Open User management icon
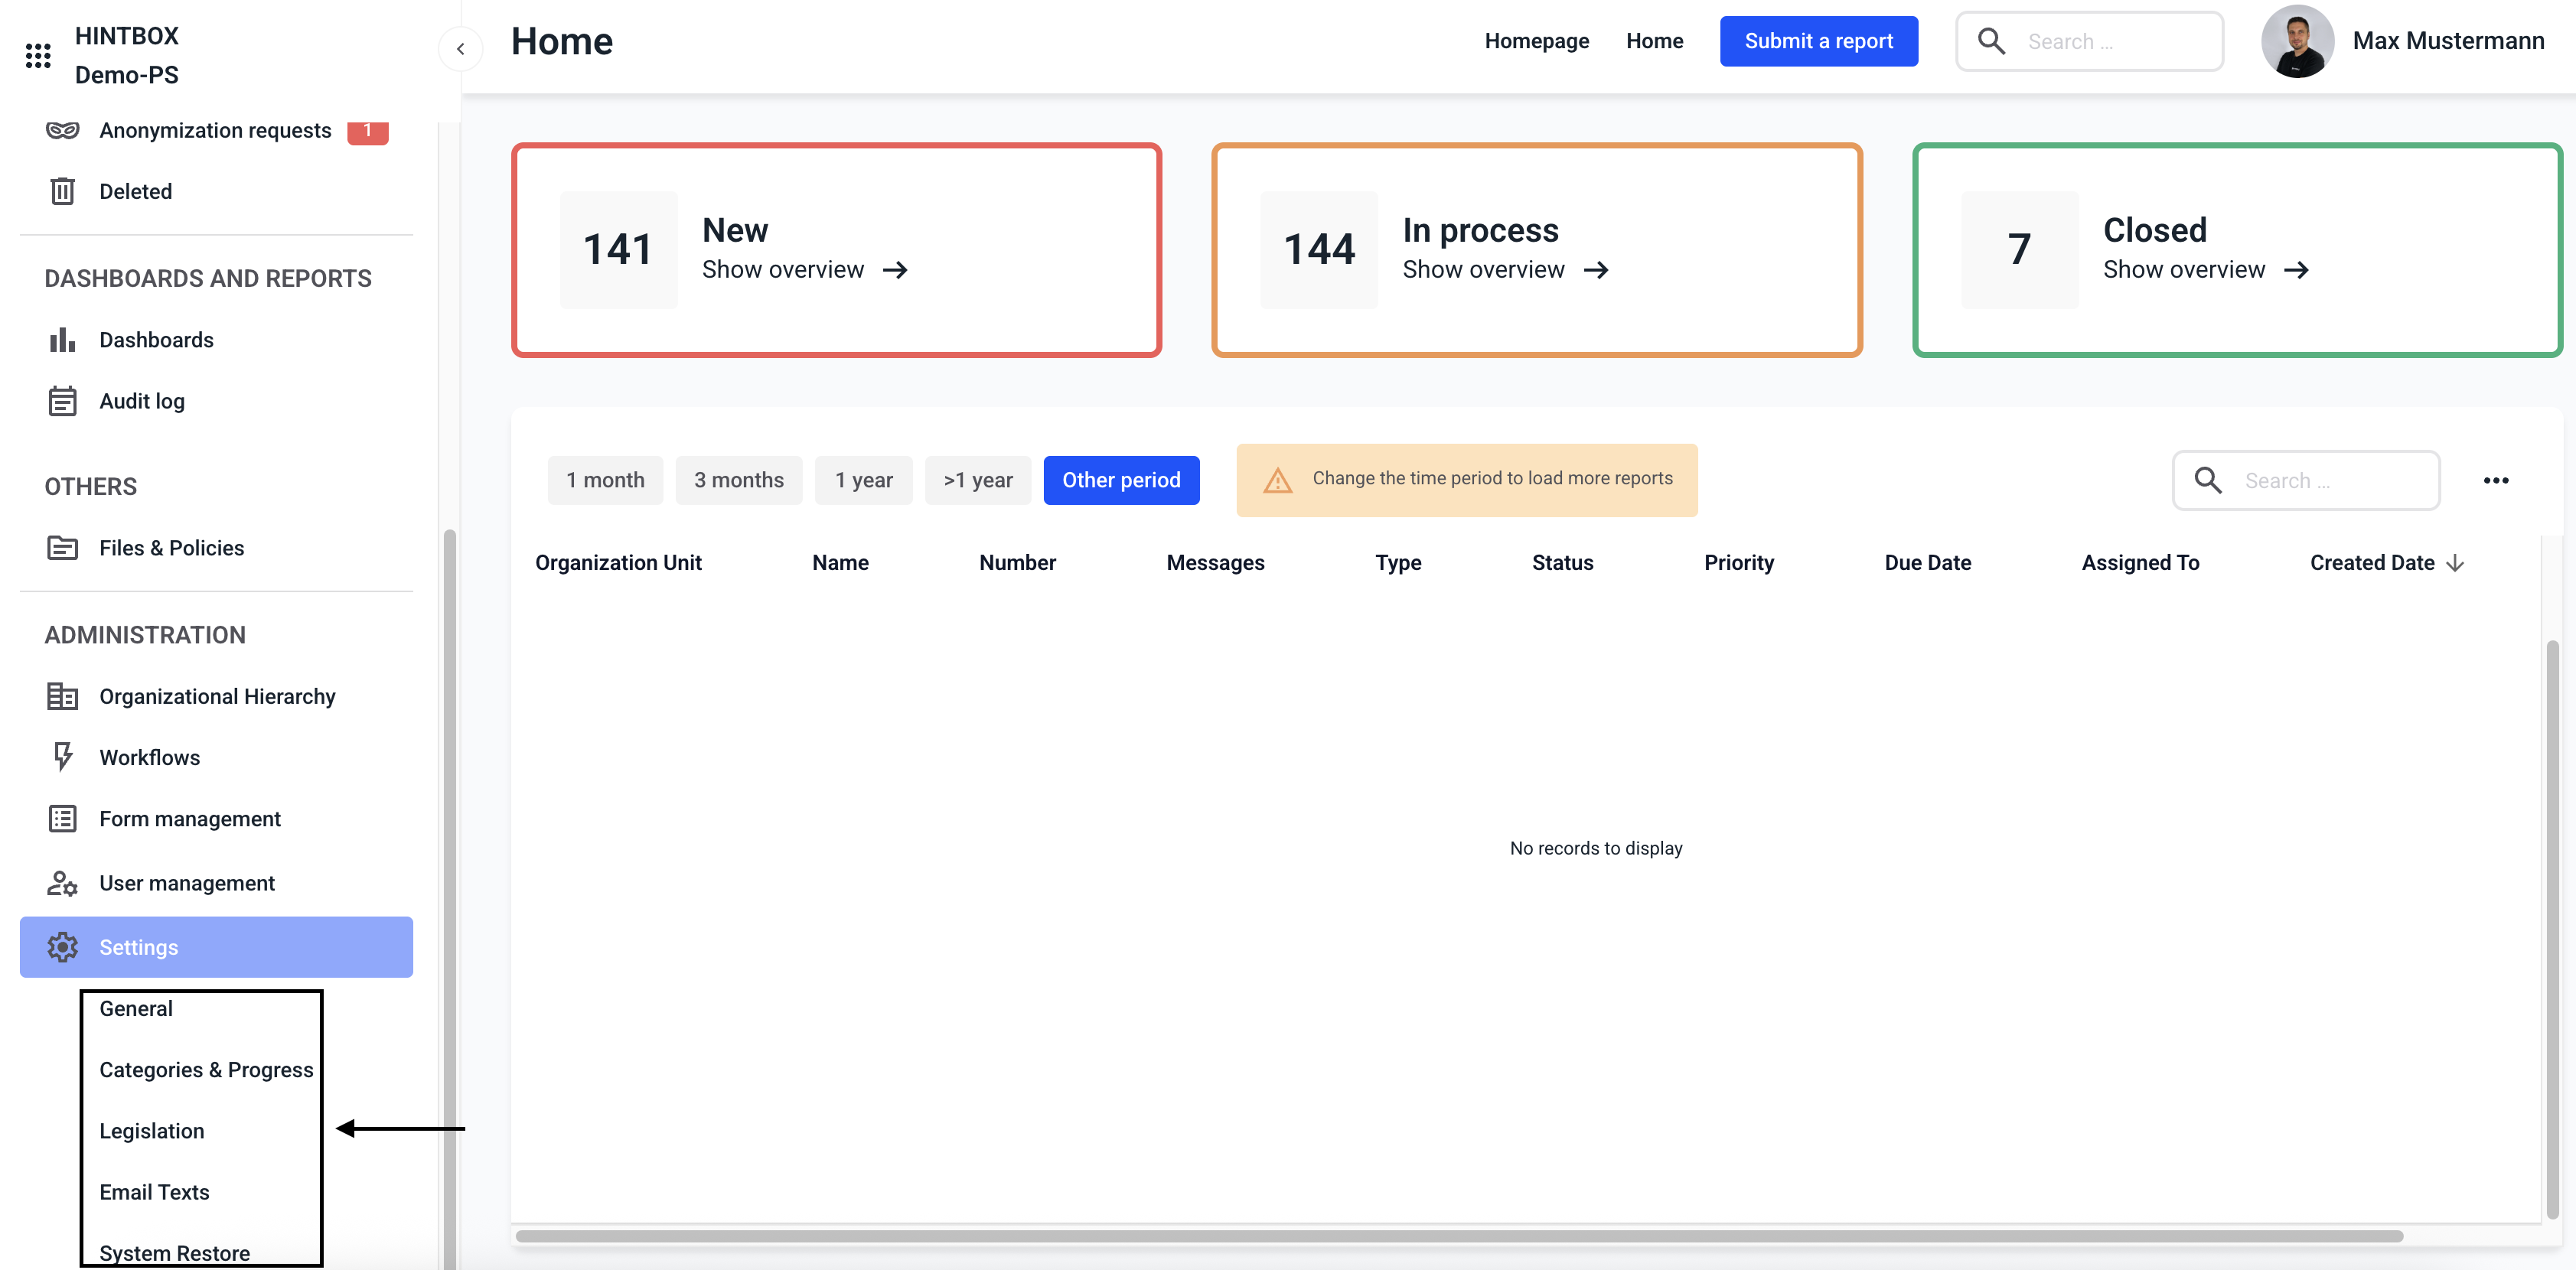The image size is (2576, 1270). coord(62,883)
